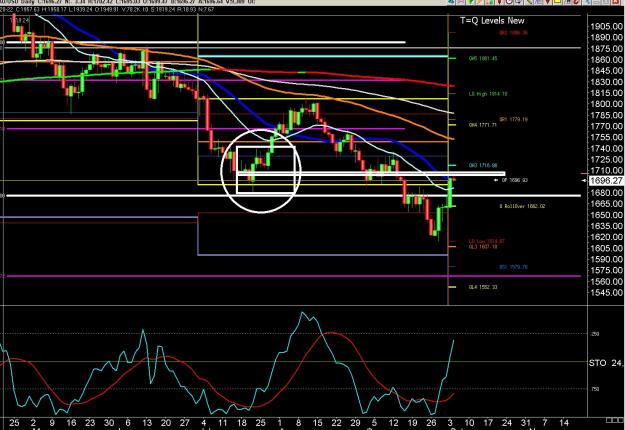
Task: Click the date label 30 on time axis
Action: click(x=109, y=423)
